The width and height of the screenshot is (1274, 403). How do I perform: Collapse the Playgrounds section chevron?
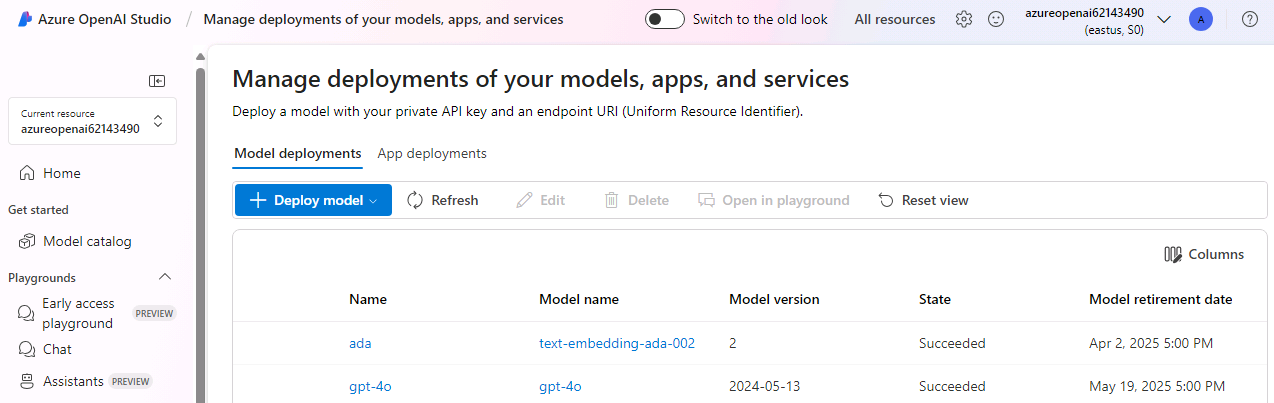166,277
